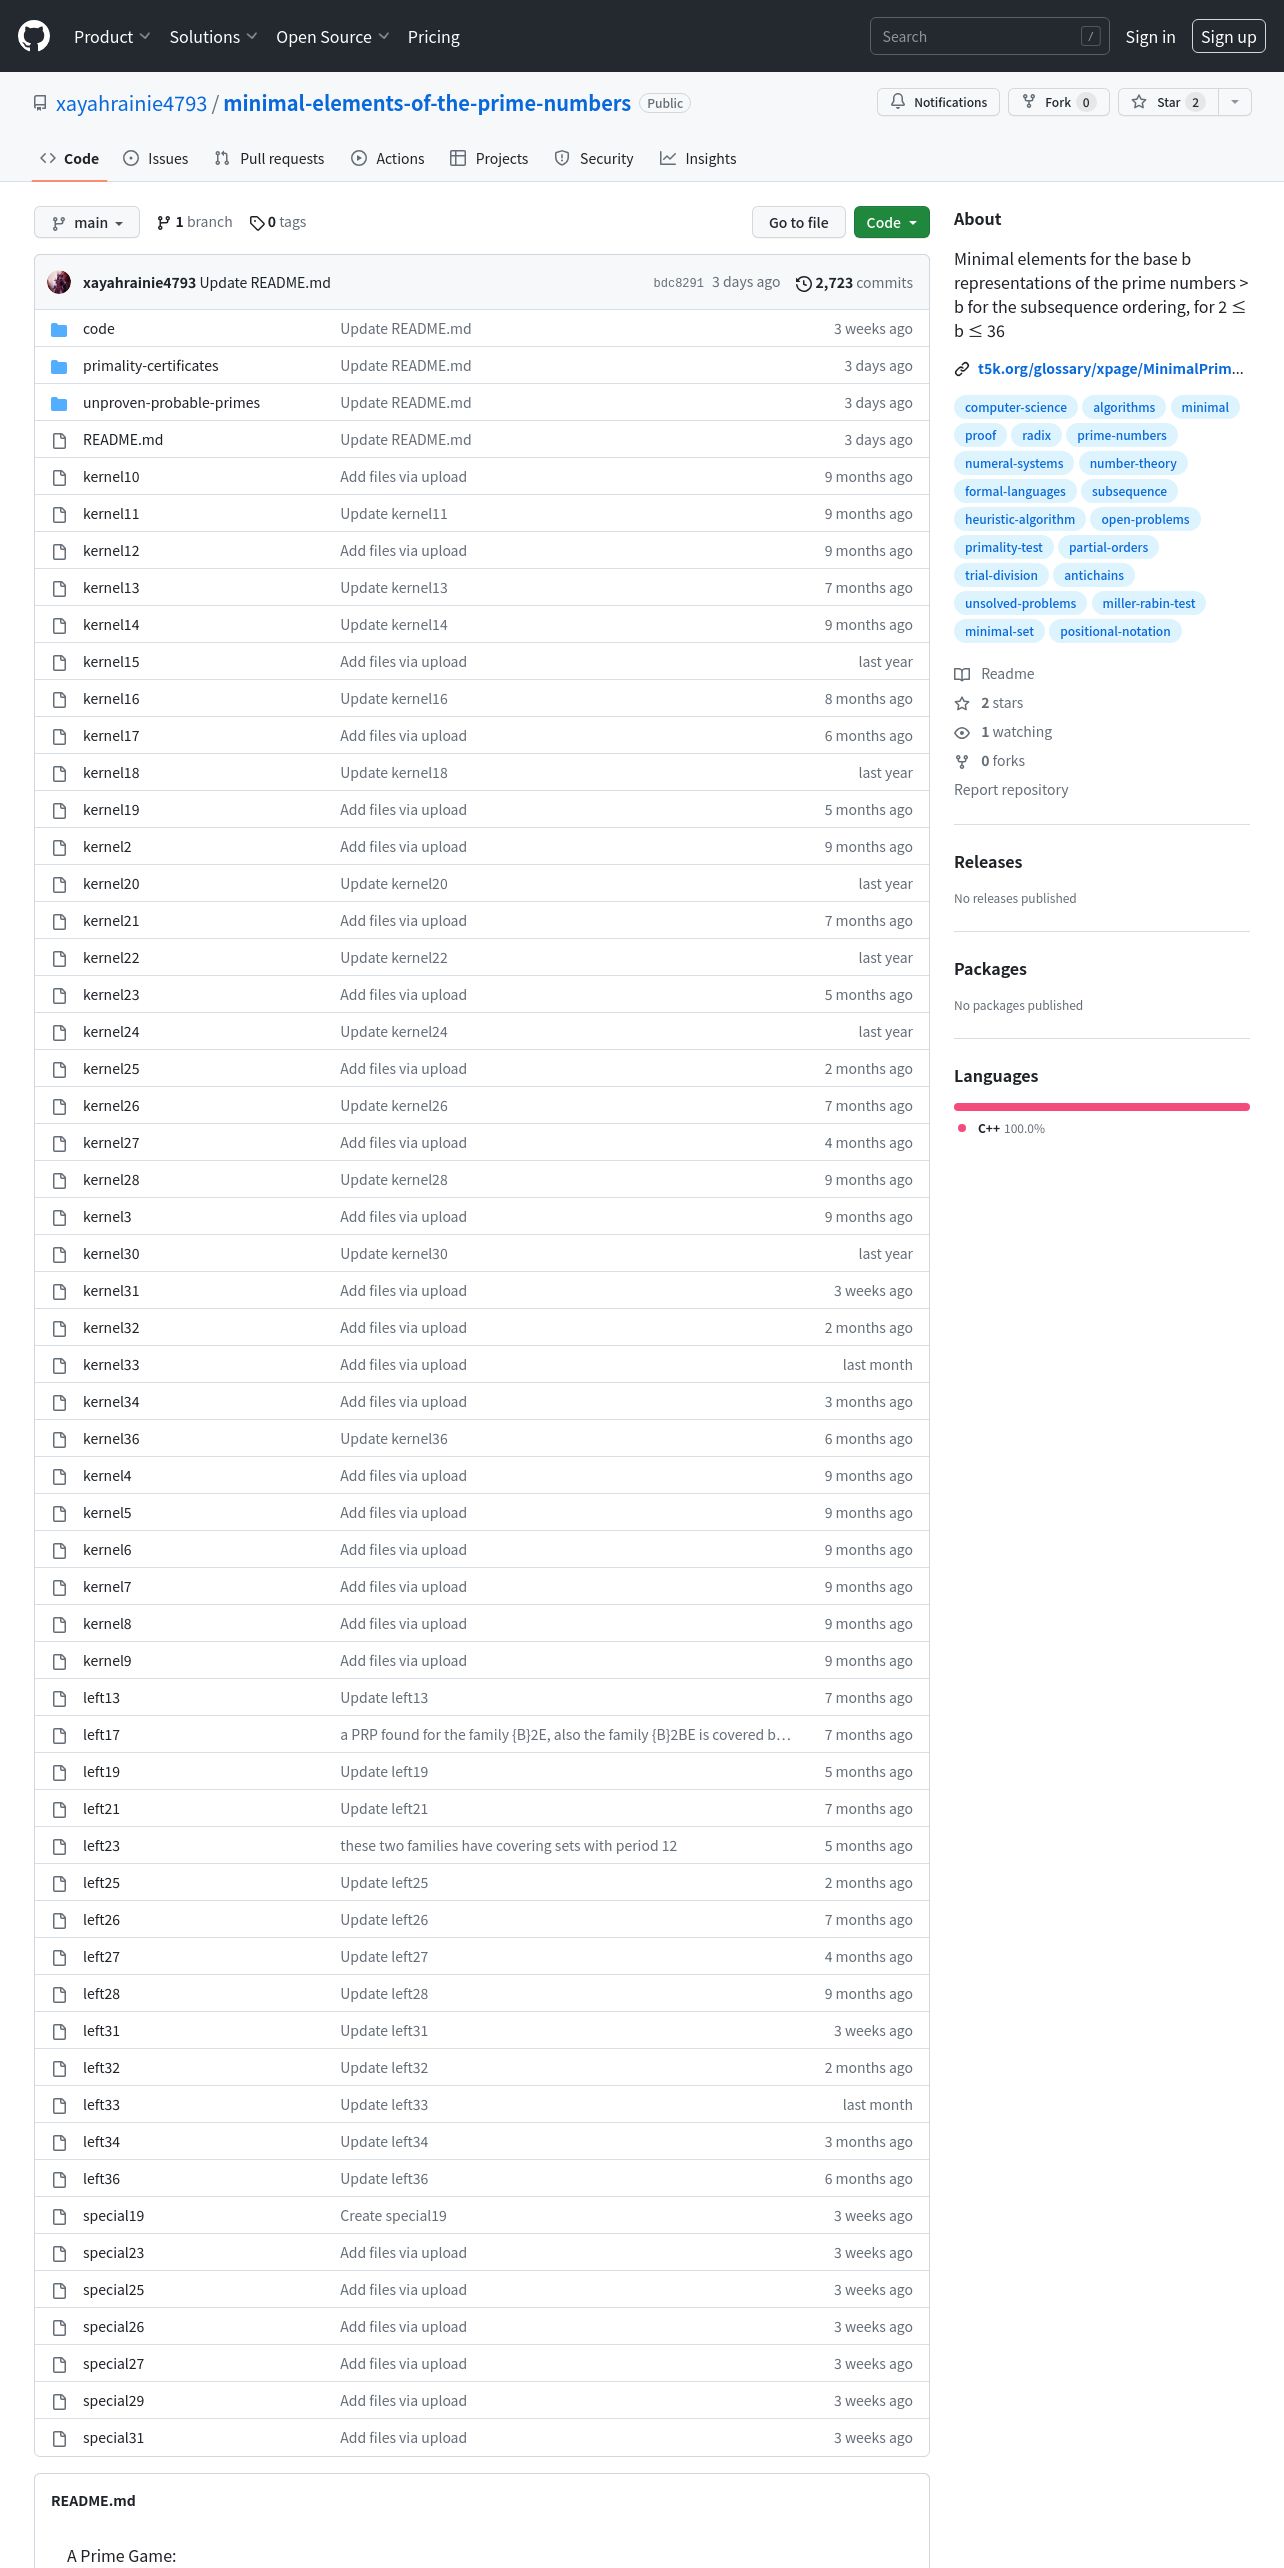Open the green Code dropdown button
Image resolution: width=1284 pixels, height=2568 pixels.
click(892, 222)
